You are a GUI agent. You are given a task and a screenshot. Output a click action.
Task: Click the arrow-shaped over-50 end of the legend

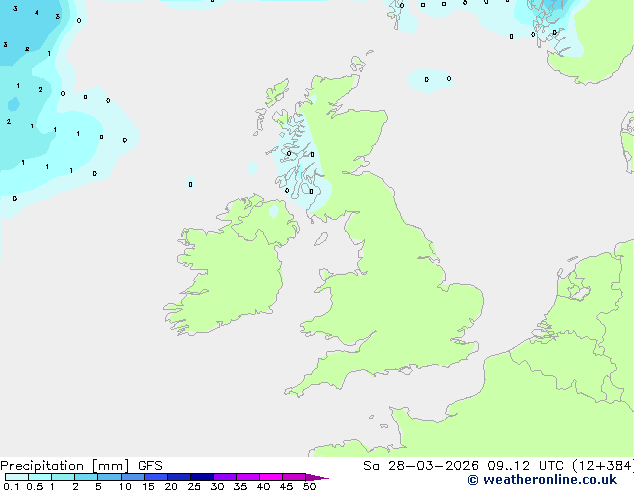317,477
